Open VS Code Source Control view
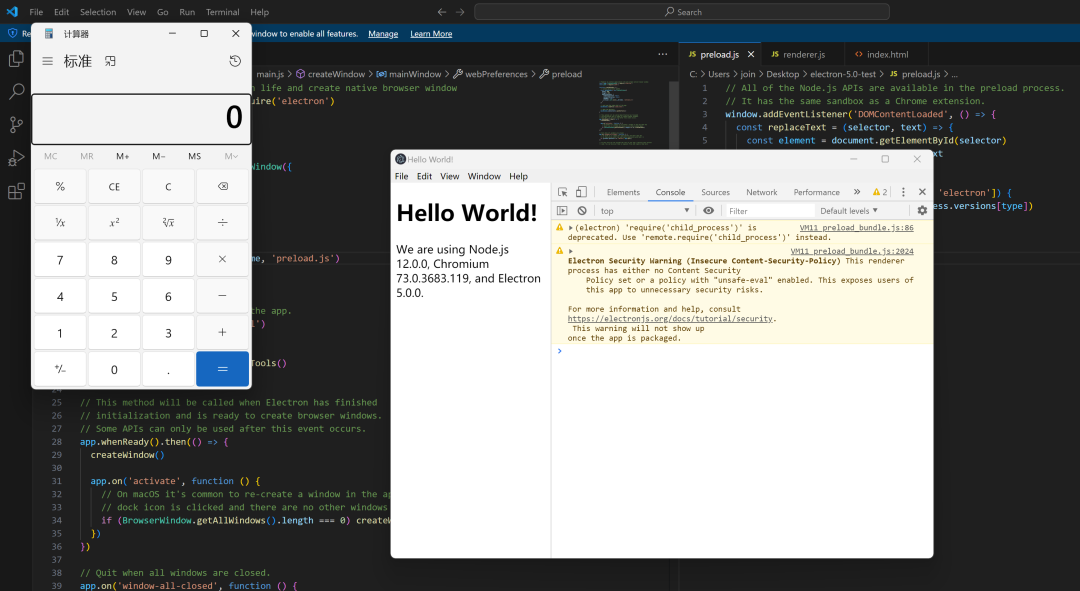The width and height of the screenshot is (1080, 591). point(16,125)
